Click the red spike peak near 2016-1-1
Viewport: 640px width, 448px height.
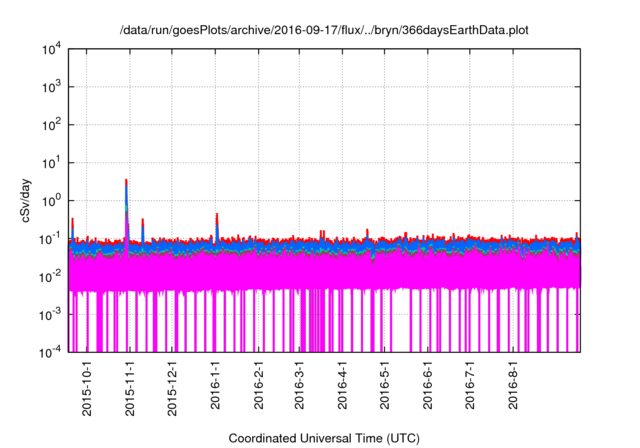pos(217,215)
